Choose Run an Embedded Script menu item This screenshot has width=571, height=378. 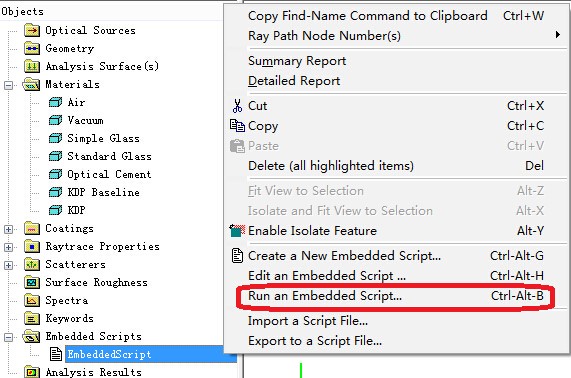(x=397, y=296)
